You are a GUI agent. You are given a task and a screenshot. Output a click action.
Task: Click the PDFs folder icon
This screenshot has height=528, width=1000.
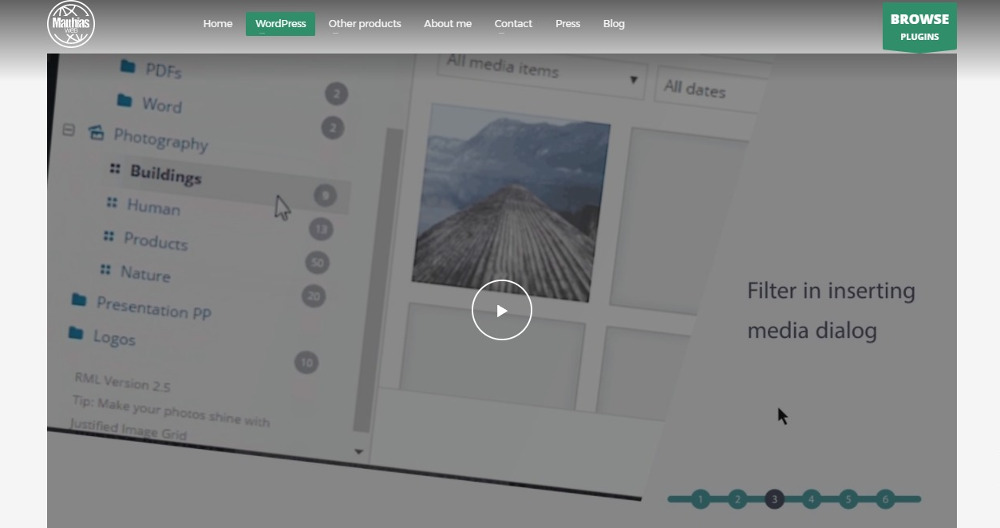pos(128,66)
